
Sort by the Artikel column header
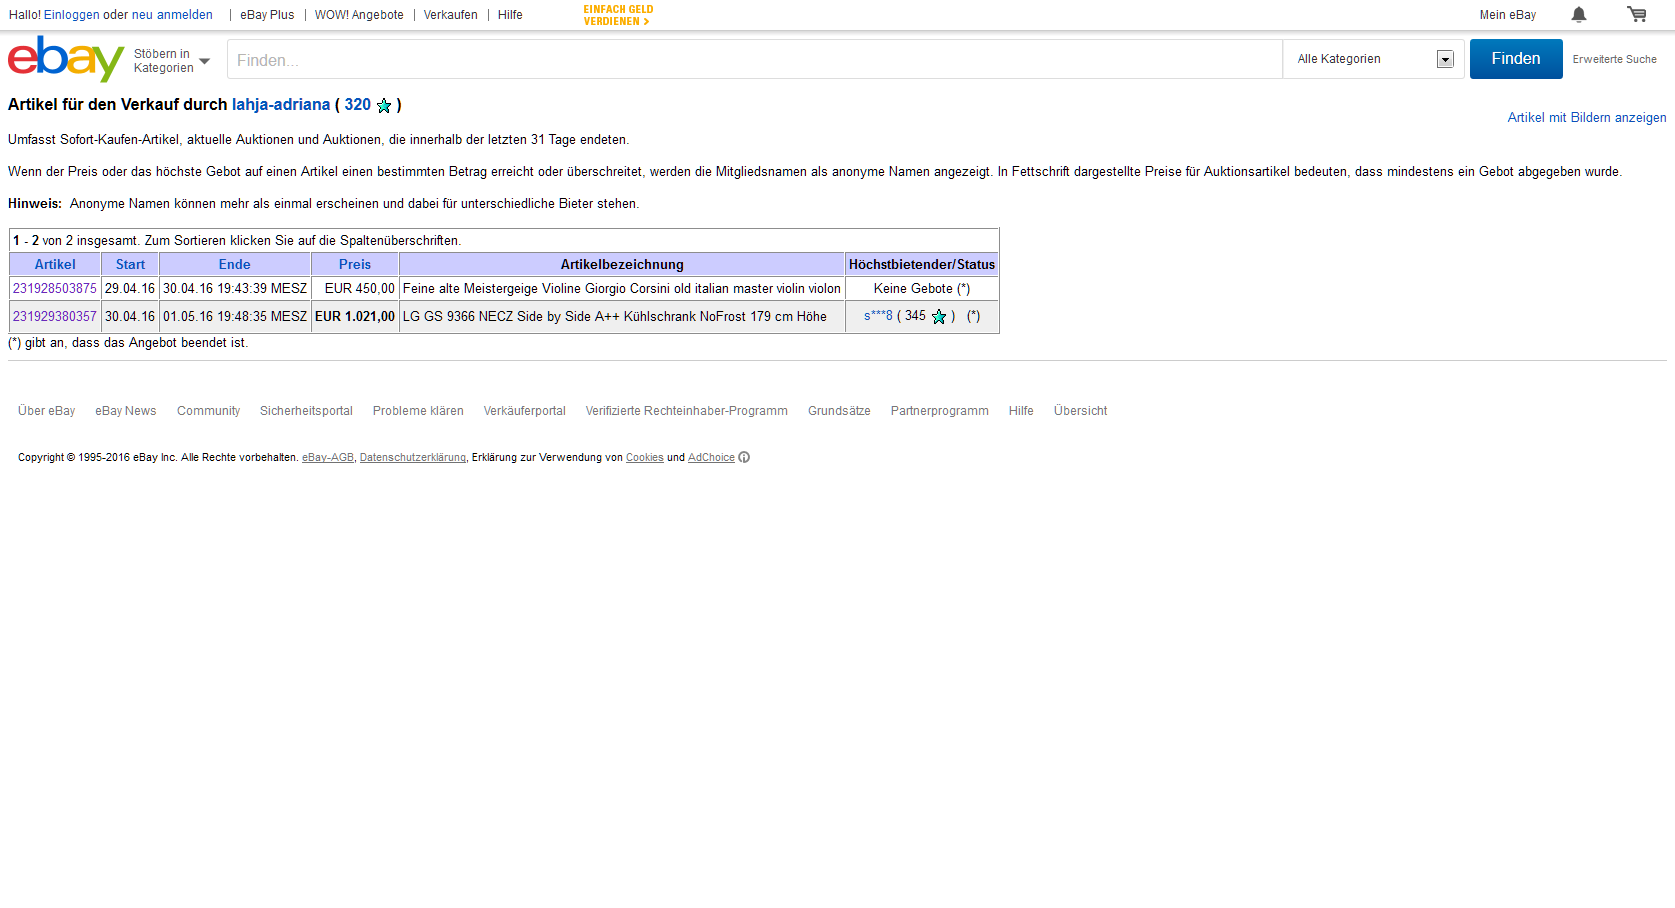click(x=55, y=265)
